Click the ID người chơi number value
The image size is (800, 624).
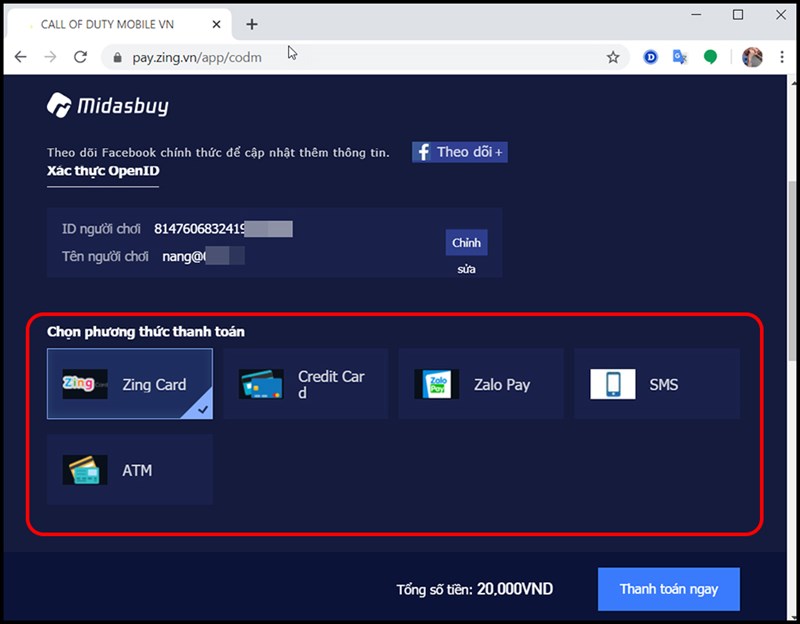click(x=223, y=229)
